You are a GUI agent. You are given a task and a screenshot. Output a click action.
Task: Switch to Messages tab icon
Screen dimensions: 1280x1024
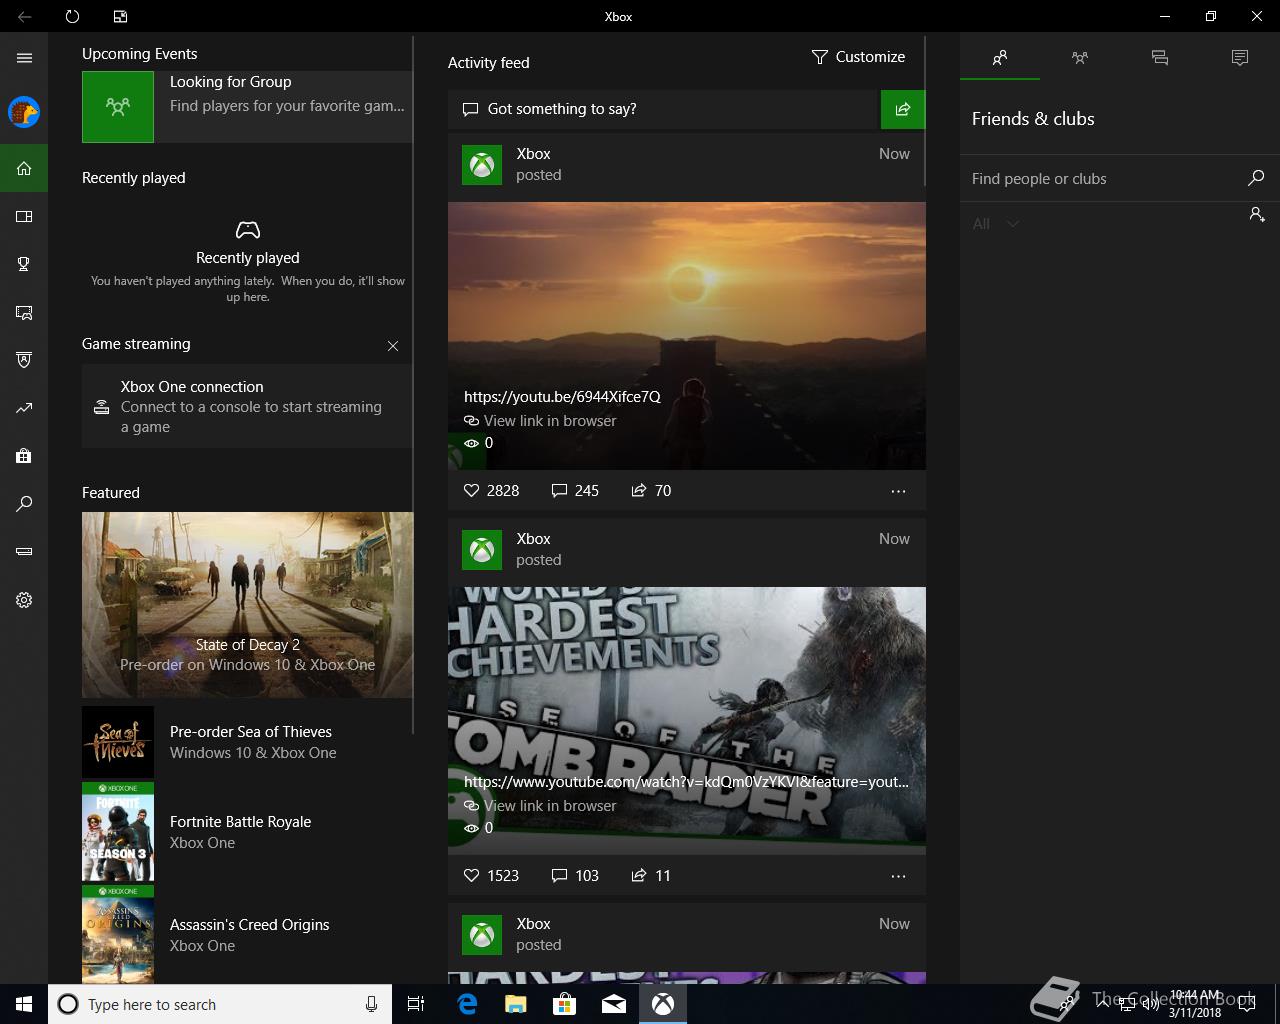[x=1160, y=58]
